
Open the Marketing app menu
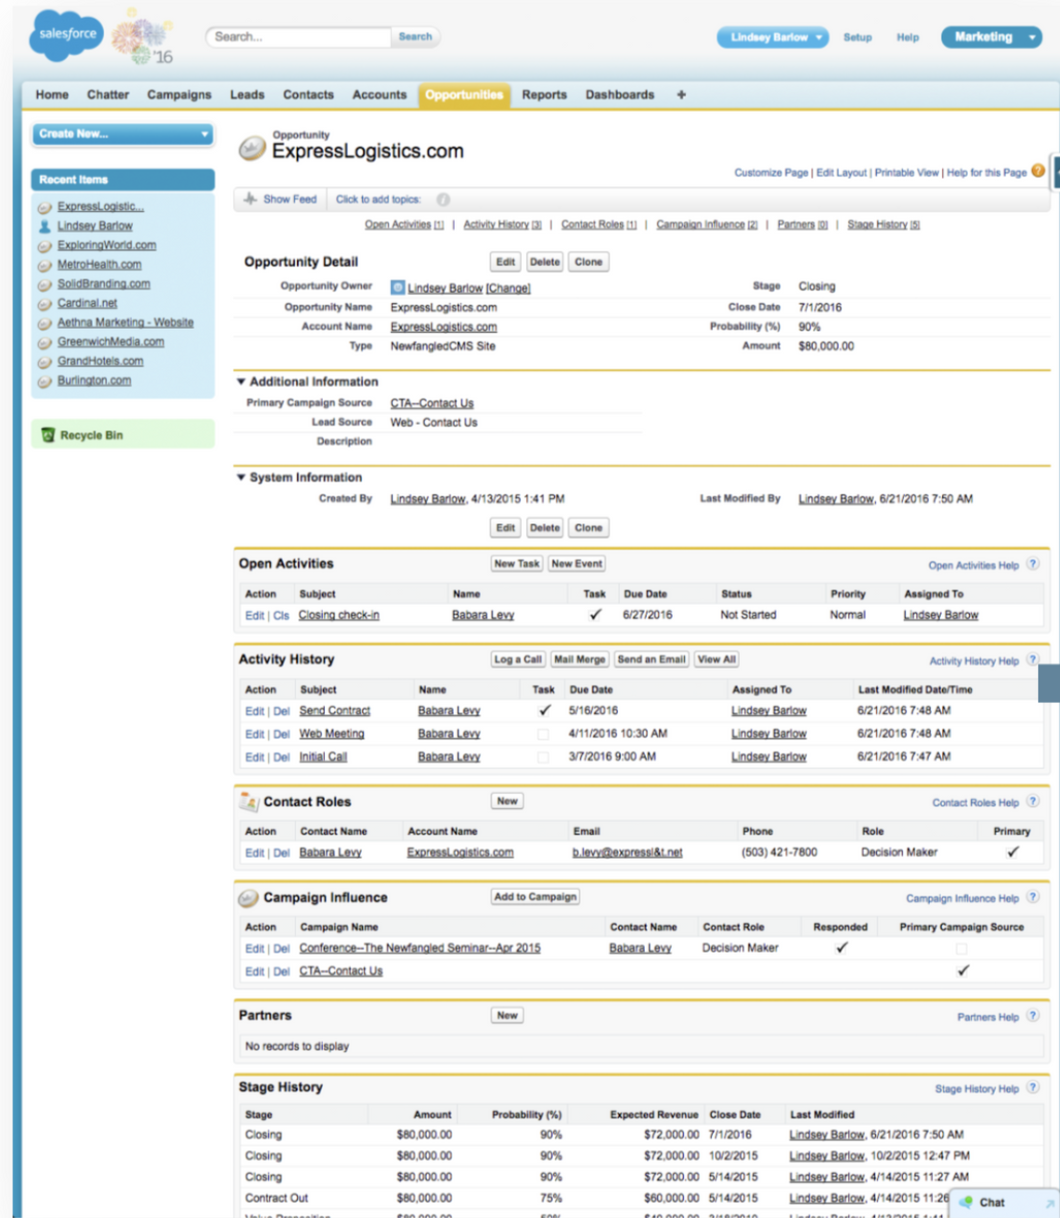(x=991, y=37)
